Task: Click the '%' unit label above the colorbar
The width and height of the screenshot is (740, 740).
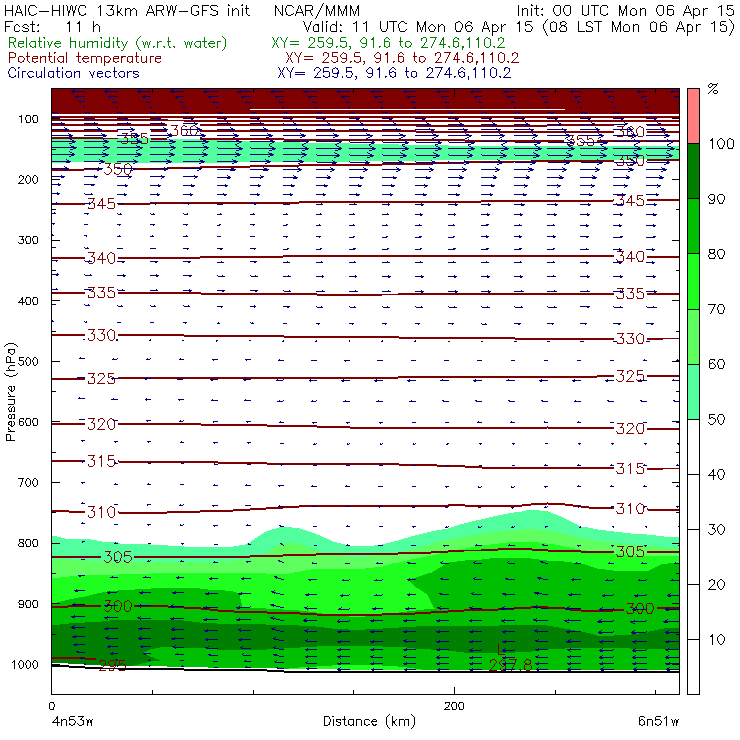Action: click(x=713, y=89)
